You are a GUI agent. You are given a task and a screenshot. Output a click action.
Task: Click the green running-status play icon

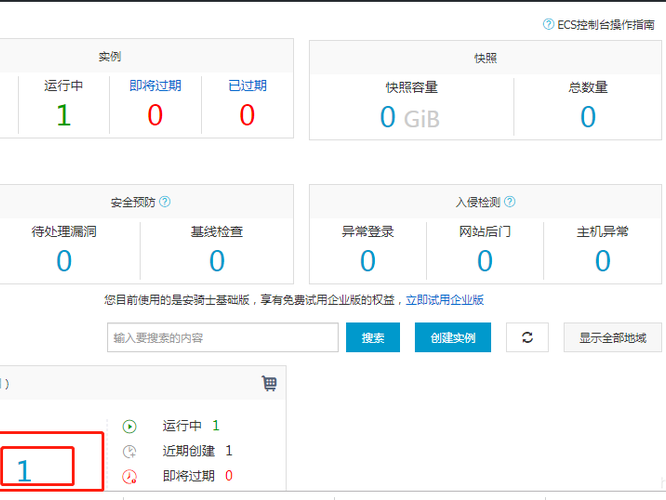[130, 426]
